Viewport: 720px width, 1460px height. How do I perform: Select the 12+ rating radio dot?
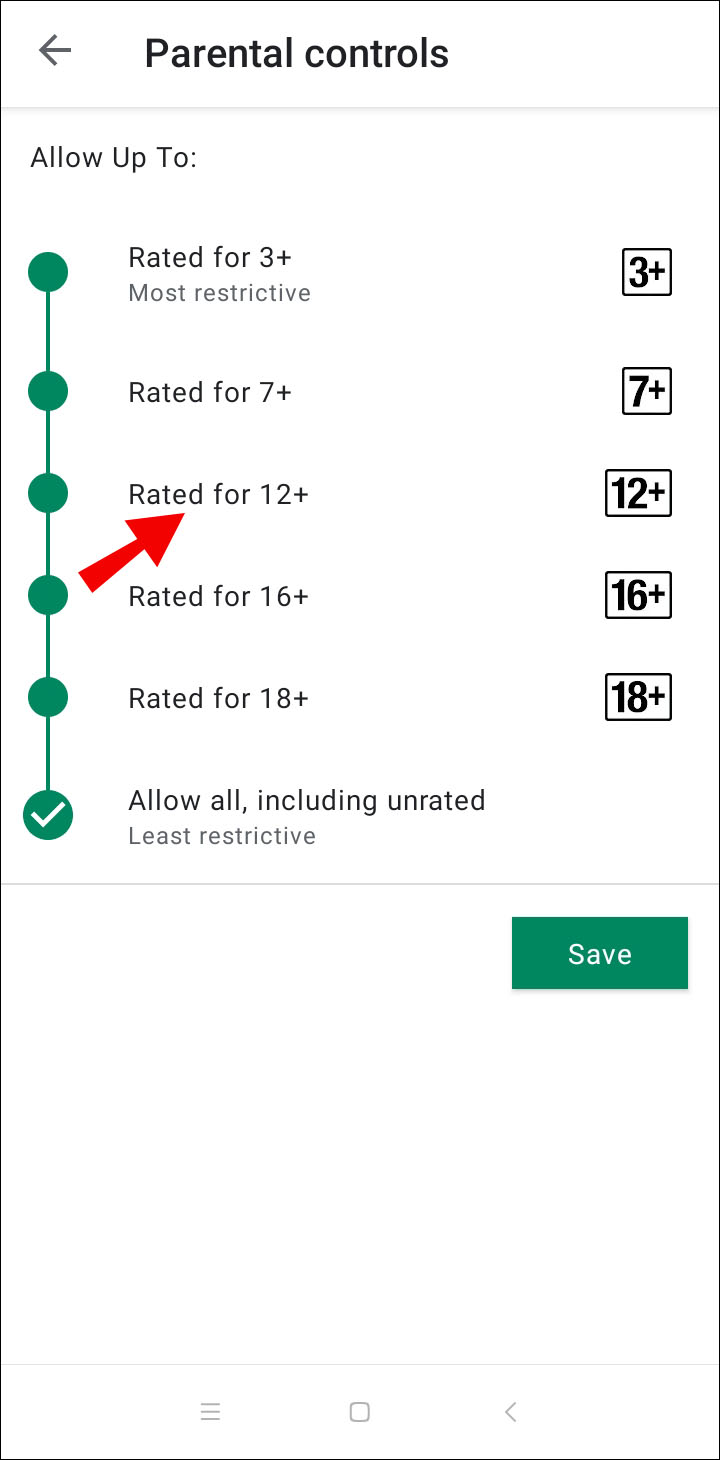click(x=48, y=493)
